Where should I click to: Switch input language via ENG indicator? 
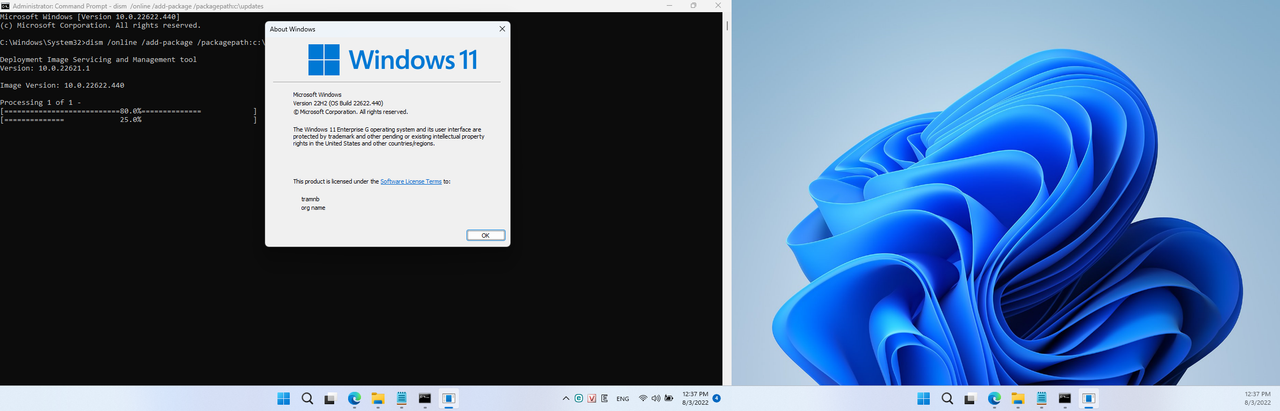click(x=623, y=398)
